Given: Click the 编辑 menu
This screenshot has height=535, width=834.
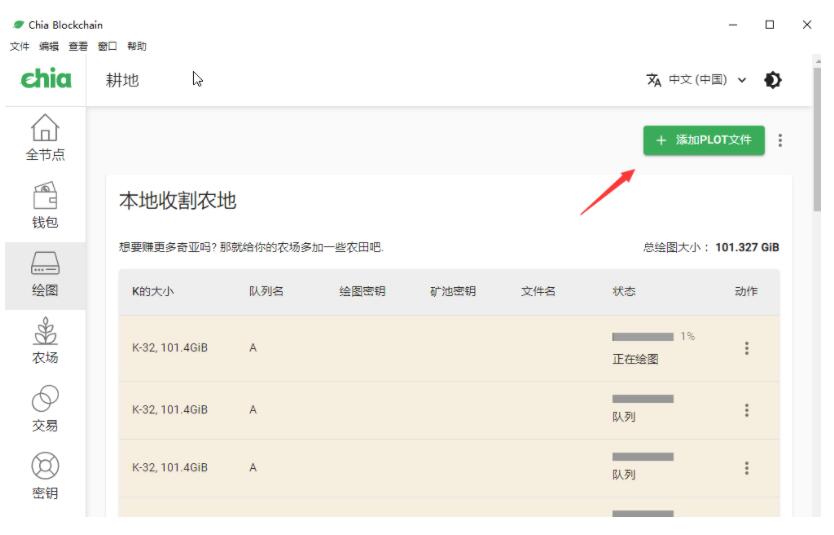Looking at the screenshot, I should click(48, 46).
